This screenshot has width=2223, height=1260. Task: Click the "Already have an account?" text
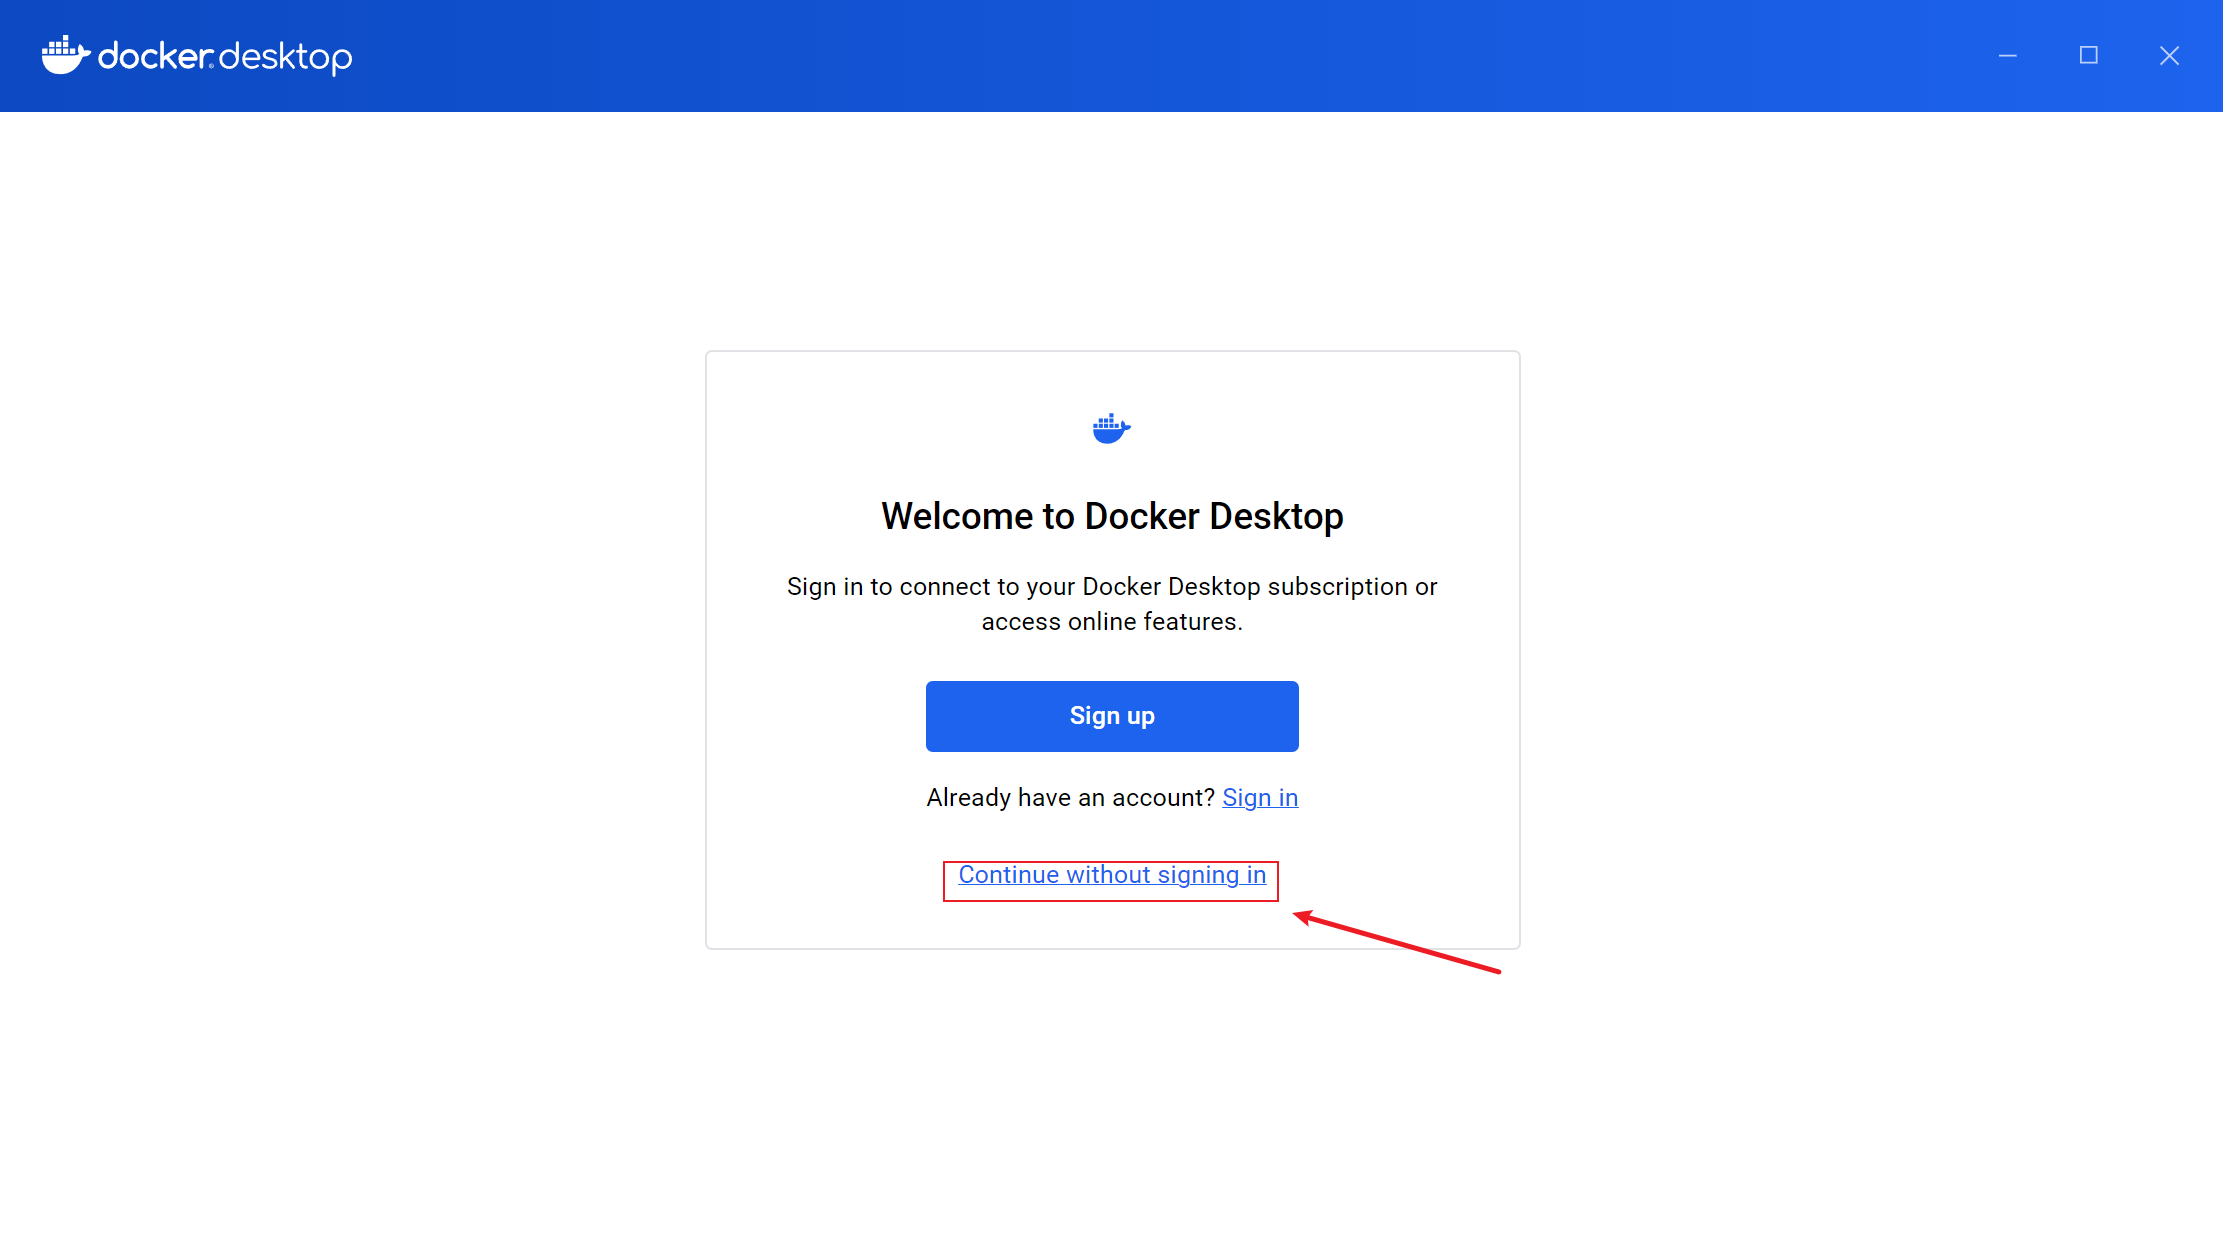pos(1070,798)
